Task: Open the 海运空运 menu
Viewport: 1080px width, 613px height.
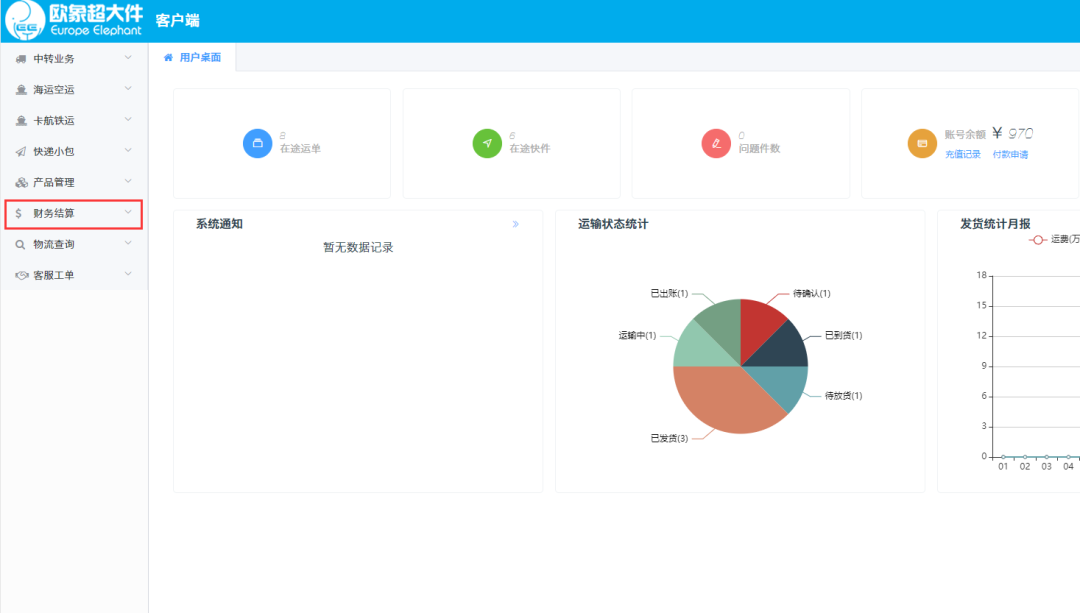Action: [74, 90]
